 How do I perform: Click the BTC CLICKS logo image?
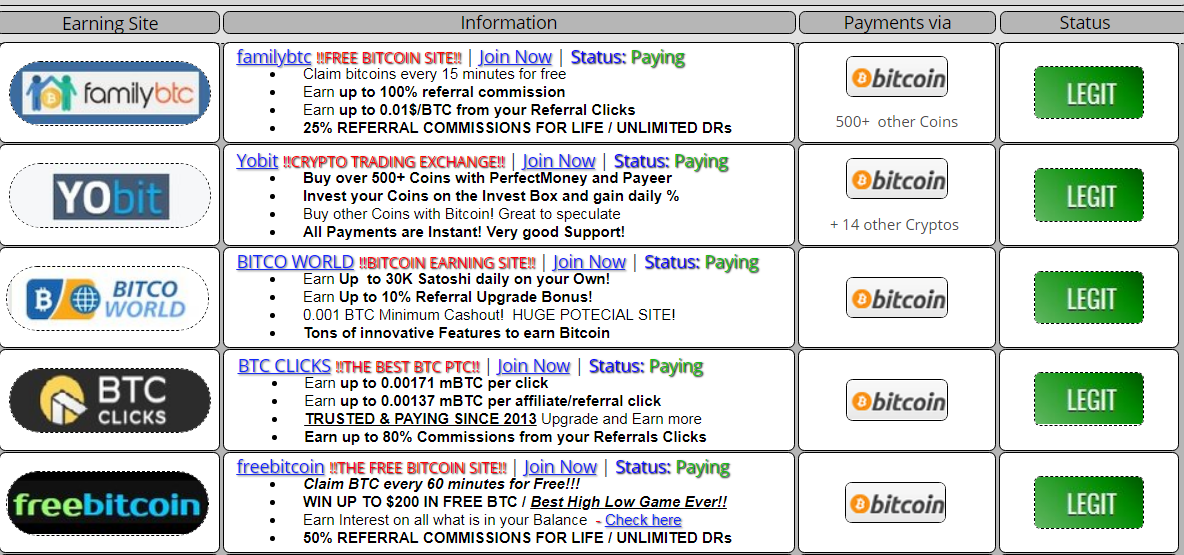click(109, 400)
